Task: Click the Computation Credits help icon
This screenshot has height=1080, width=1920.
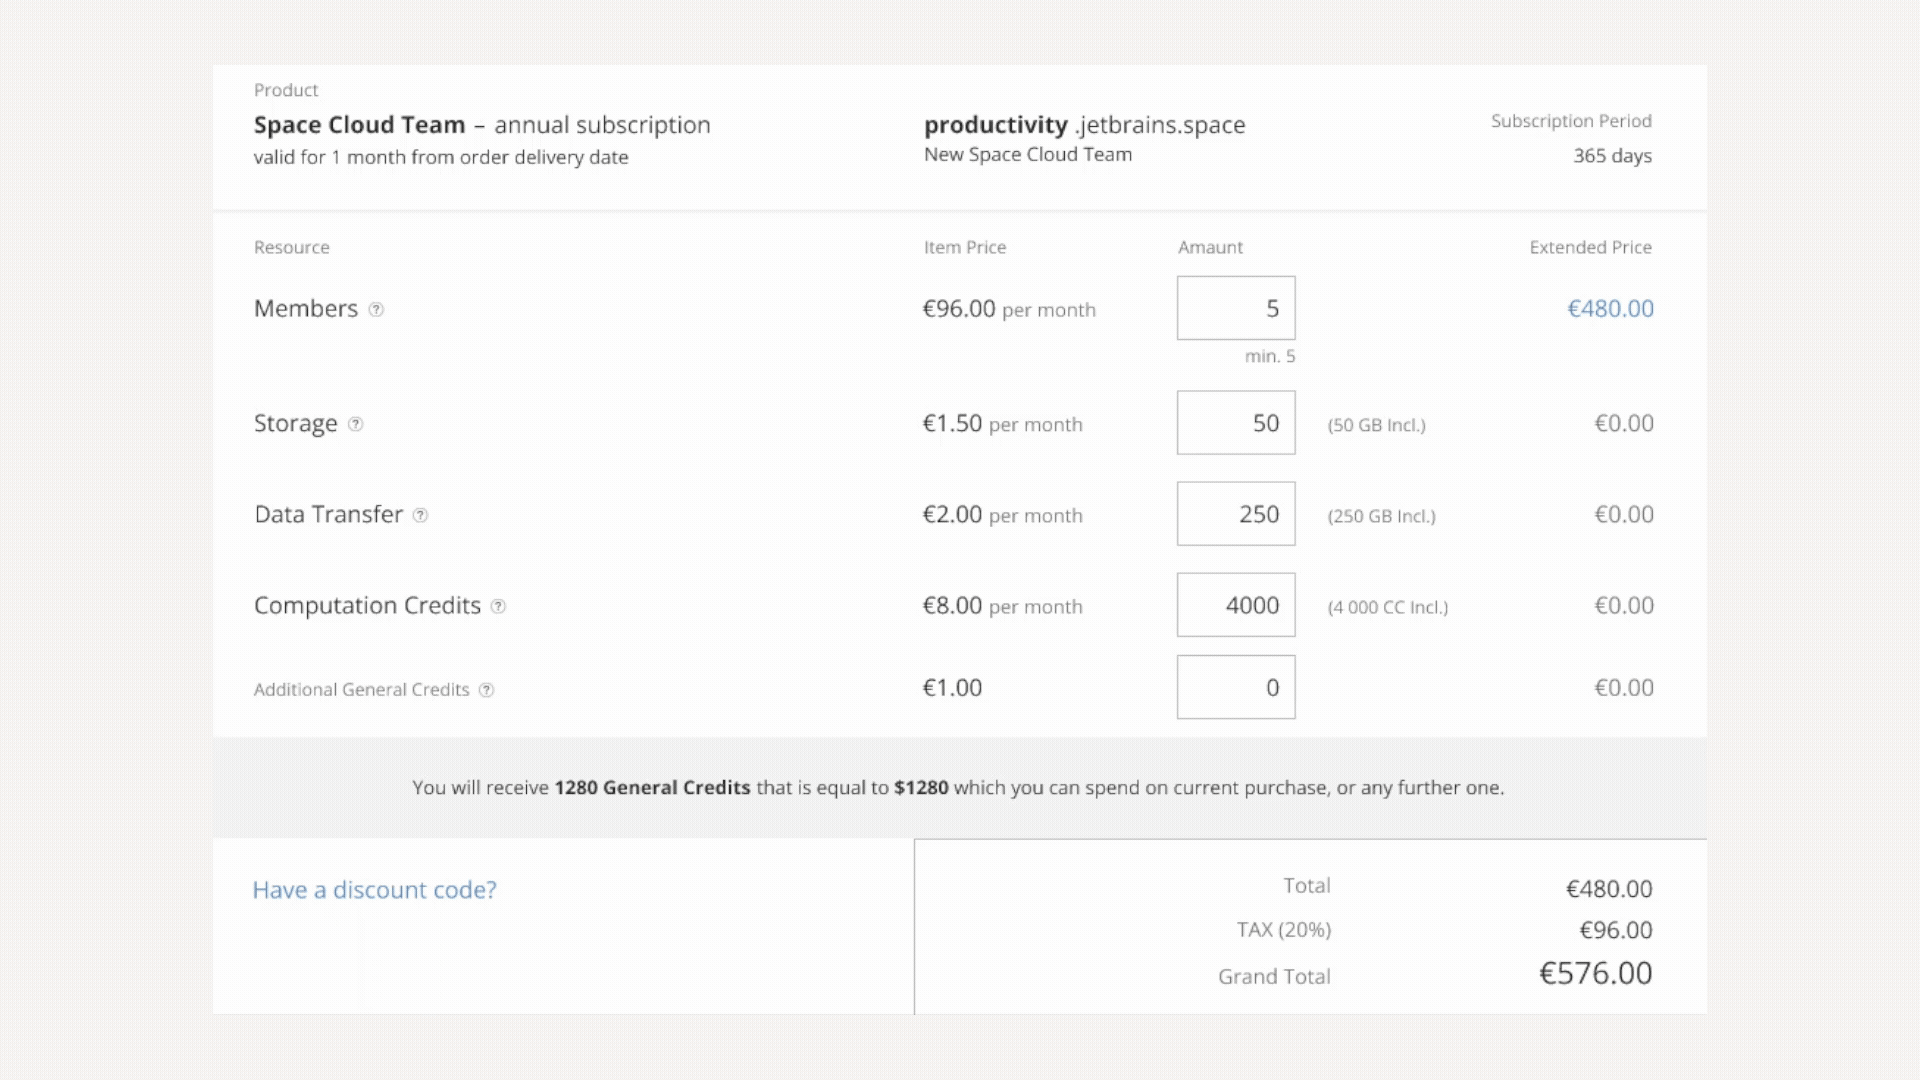Action: click(x=498, y=607)
